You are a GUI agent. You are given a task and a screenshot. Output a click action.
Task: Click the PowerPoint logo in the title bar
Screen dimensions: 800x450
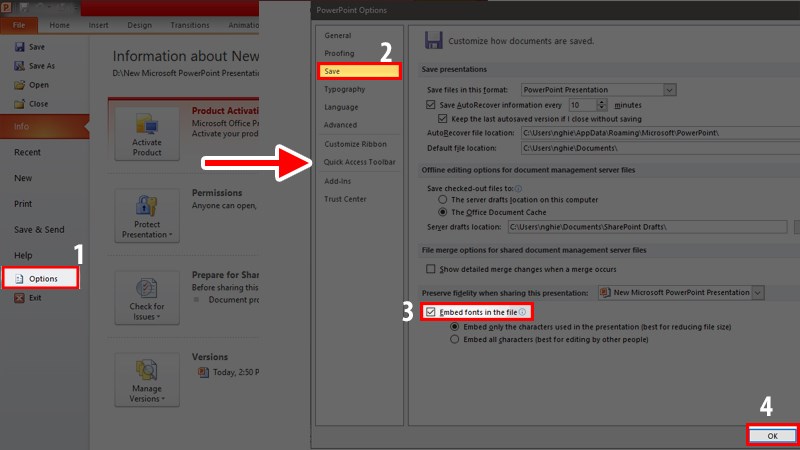pyautogui.click(x=7, y=7)
